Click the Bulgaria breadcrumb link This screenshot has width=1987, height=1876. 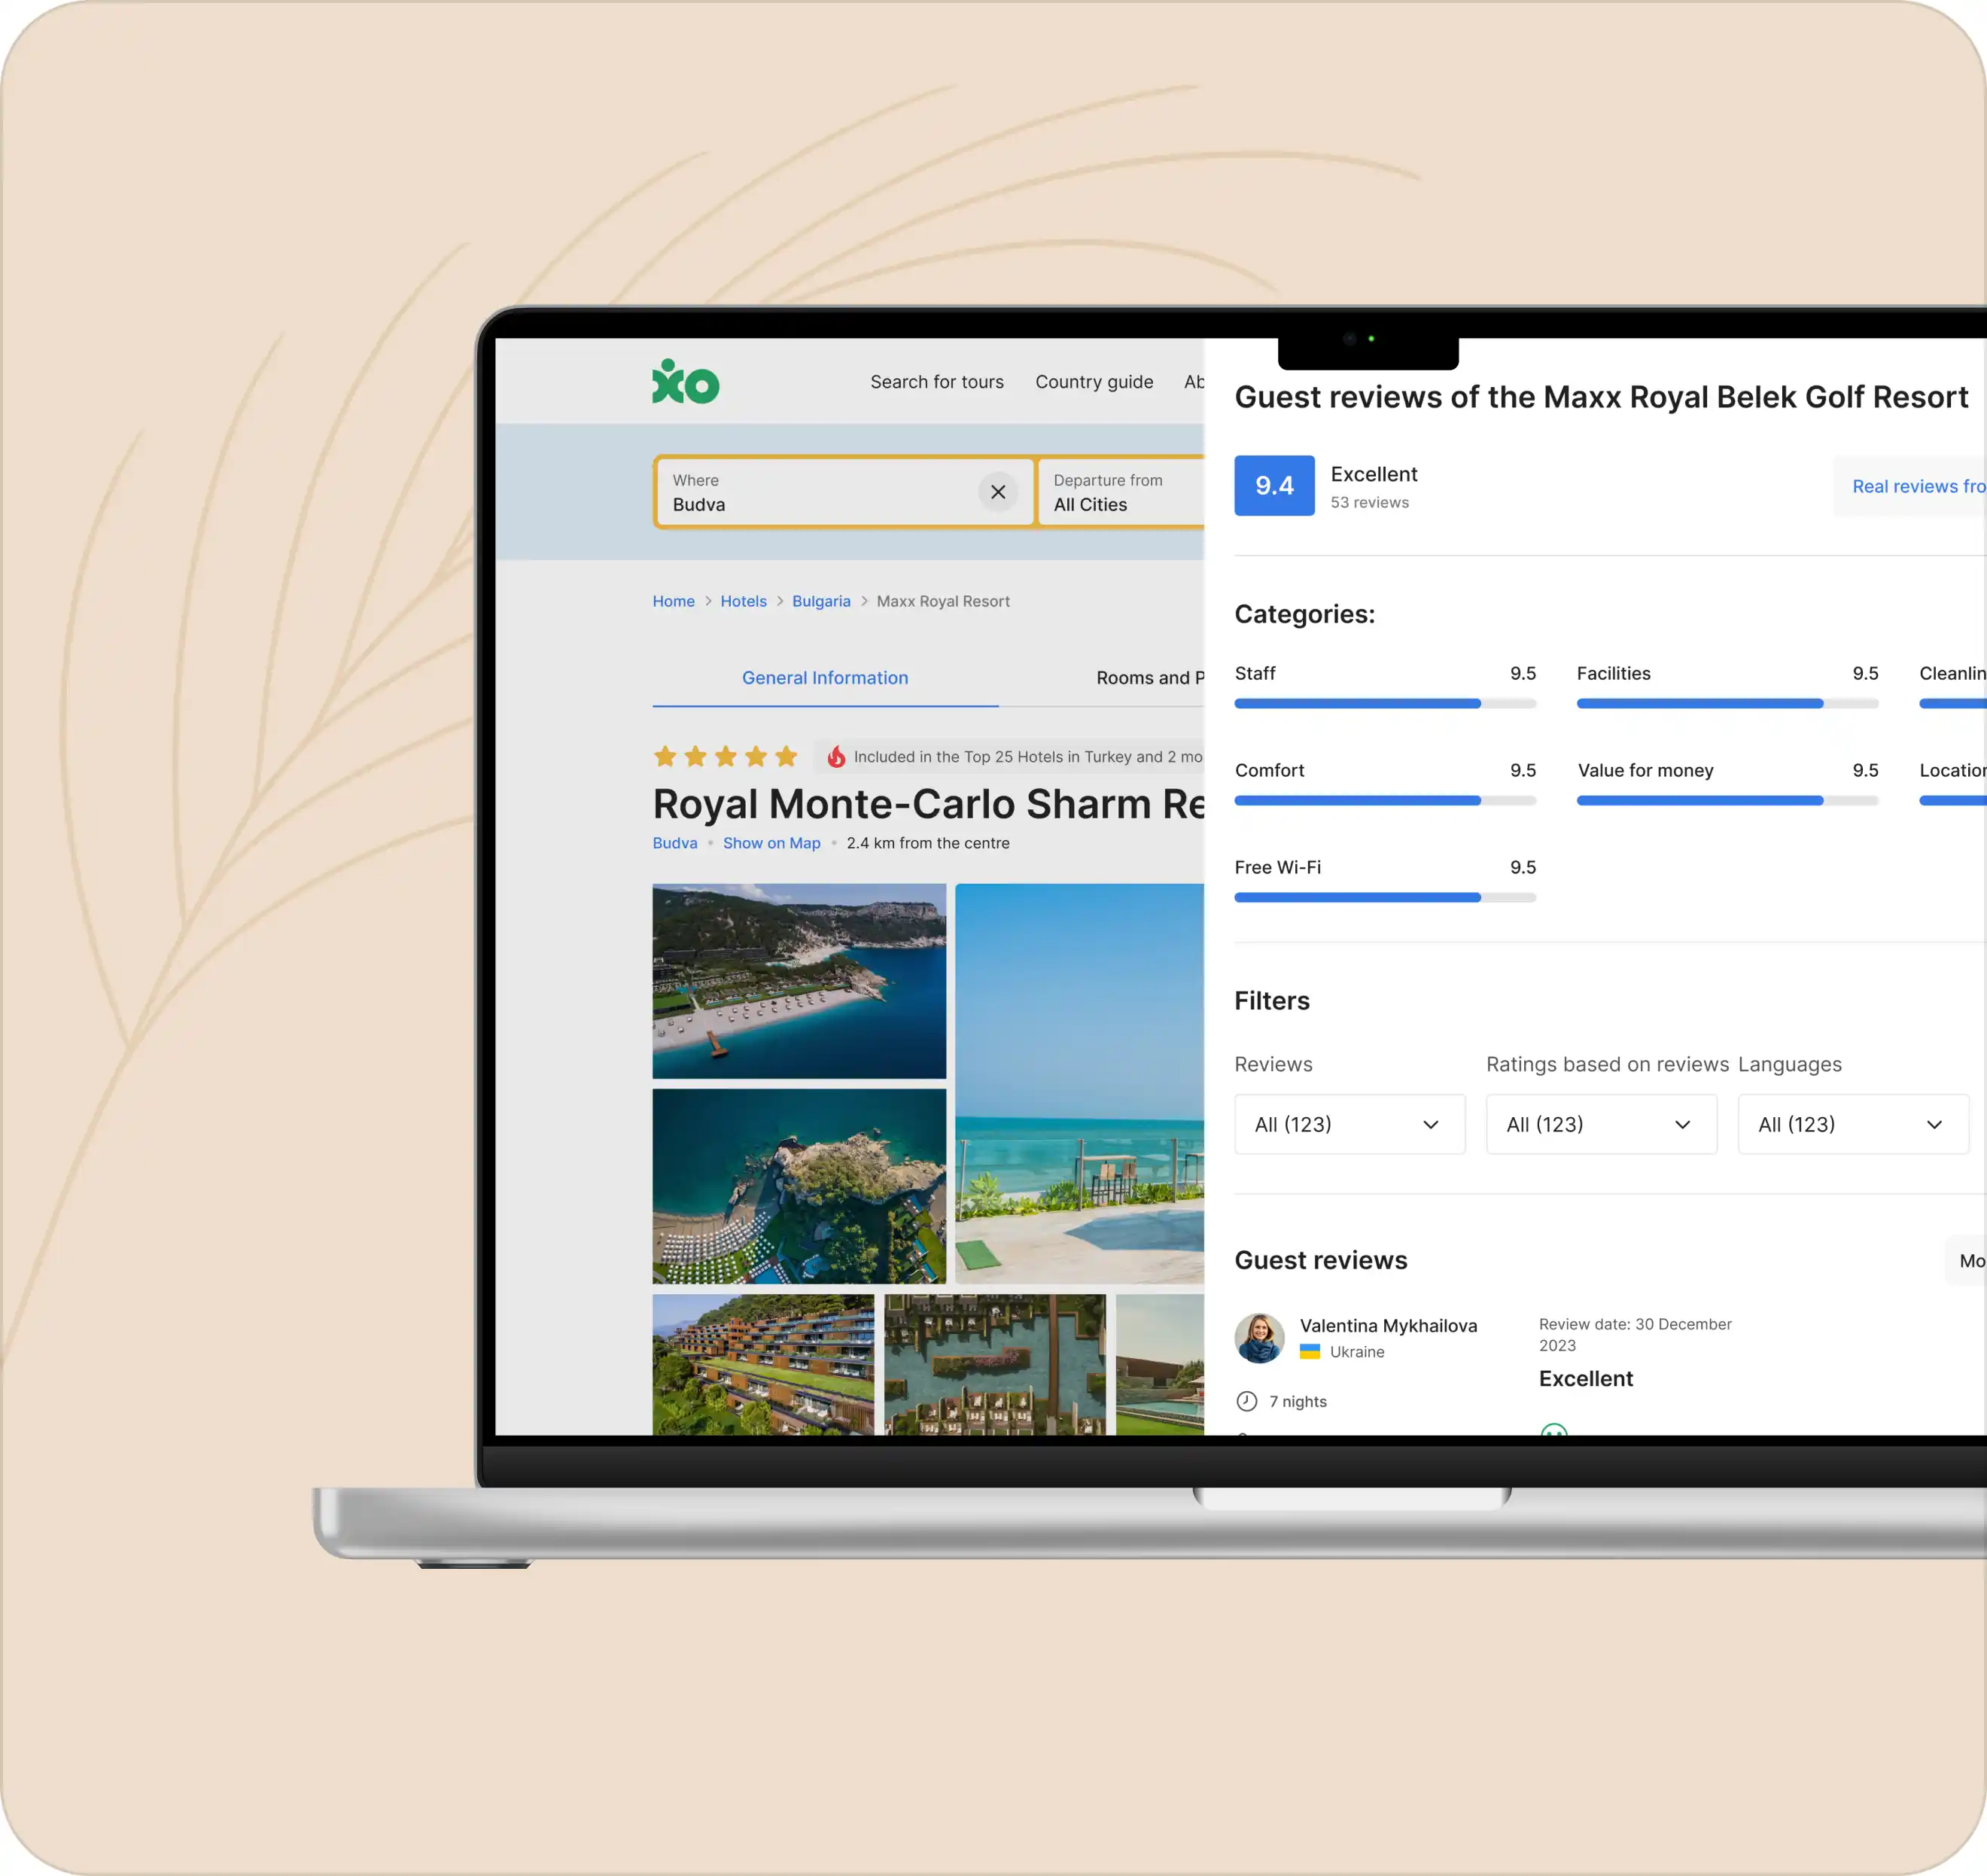pyautogui.click(x=821, y=601)
